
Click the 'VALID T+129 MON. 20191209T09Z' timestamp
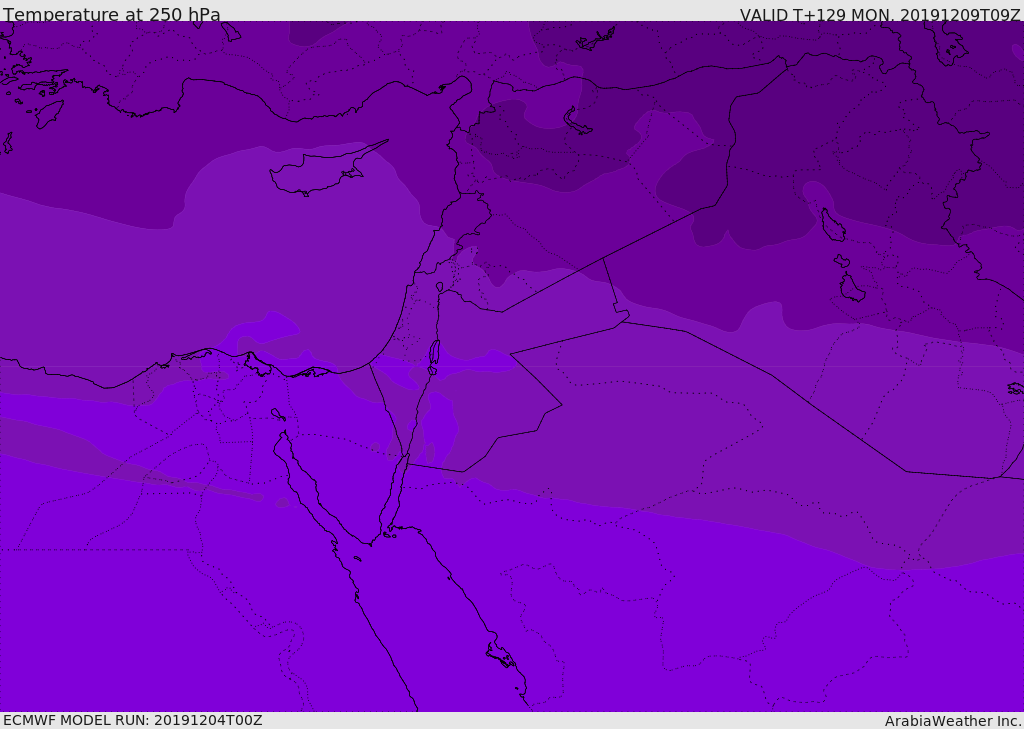880,14
